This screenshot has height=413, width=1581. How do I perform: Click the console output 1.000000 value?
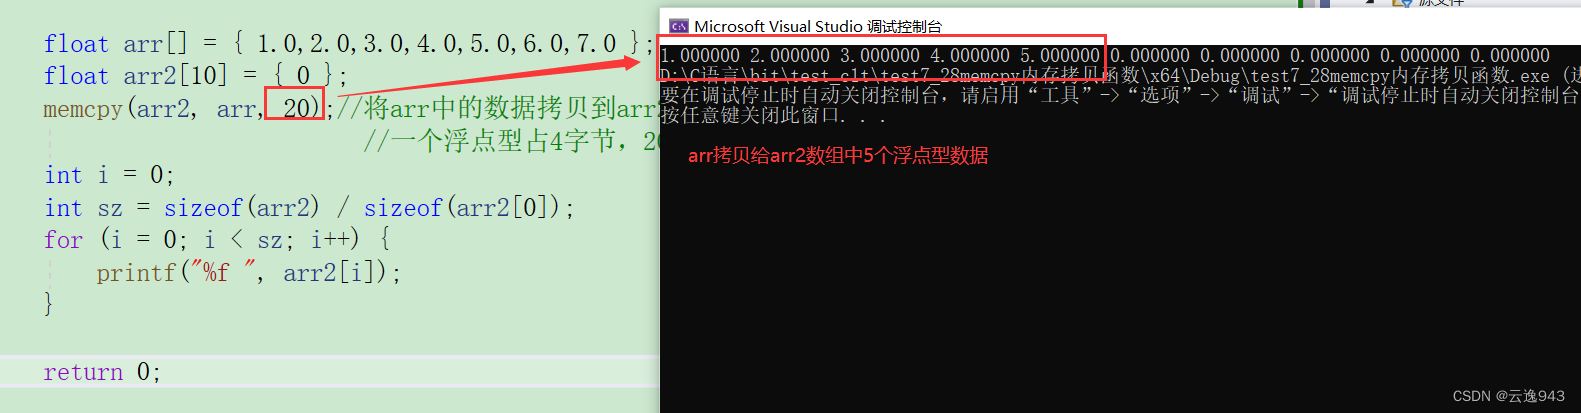click(700, 56)
